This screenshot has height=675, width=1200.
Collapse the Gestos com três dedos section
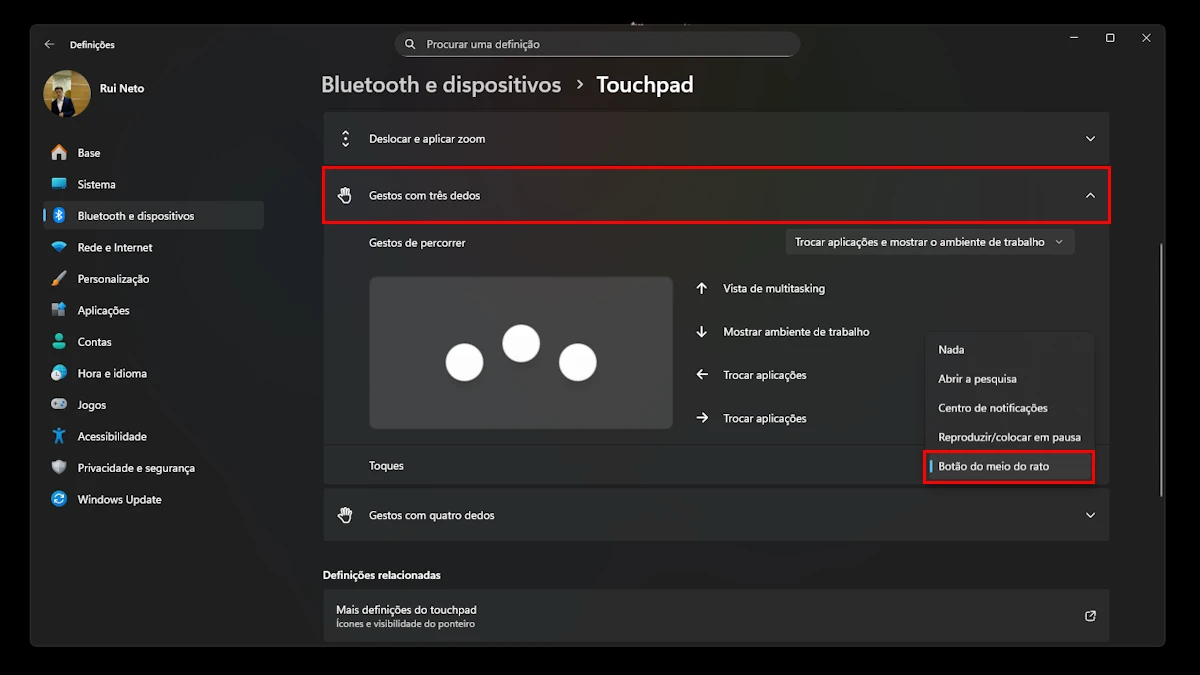[1090, 196]
